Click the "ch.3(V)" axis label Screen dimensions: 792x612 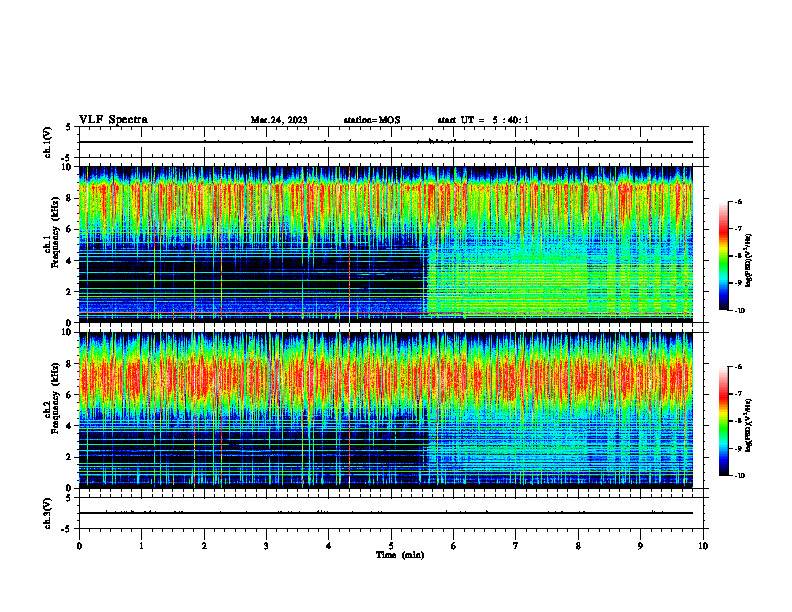pyautogui.click(x=47, y=513)
